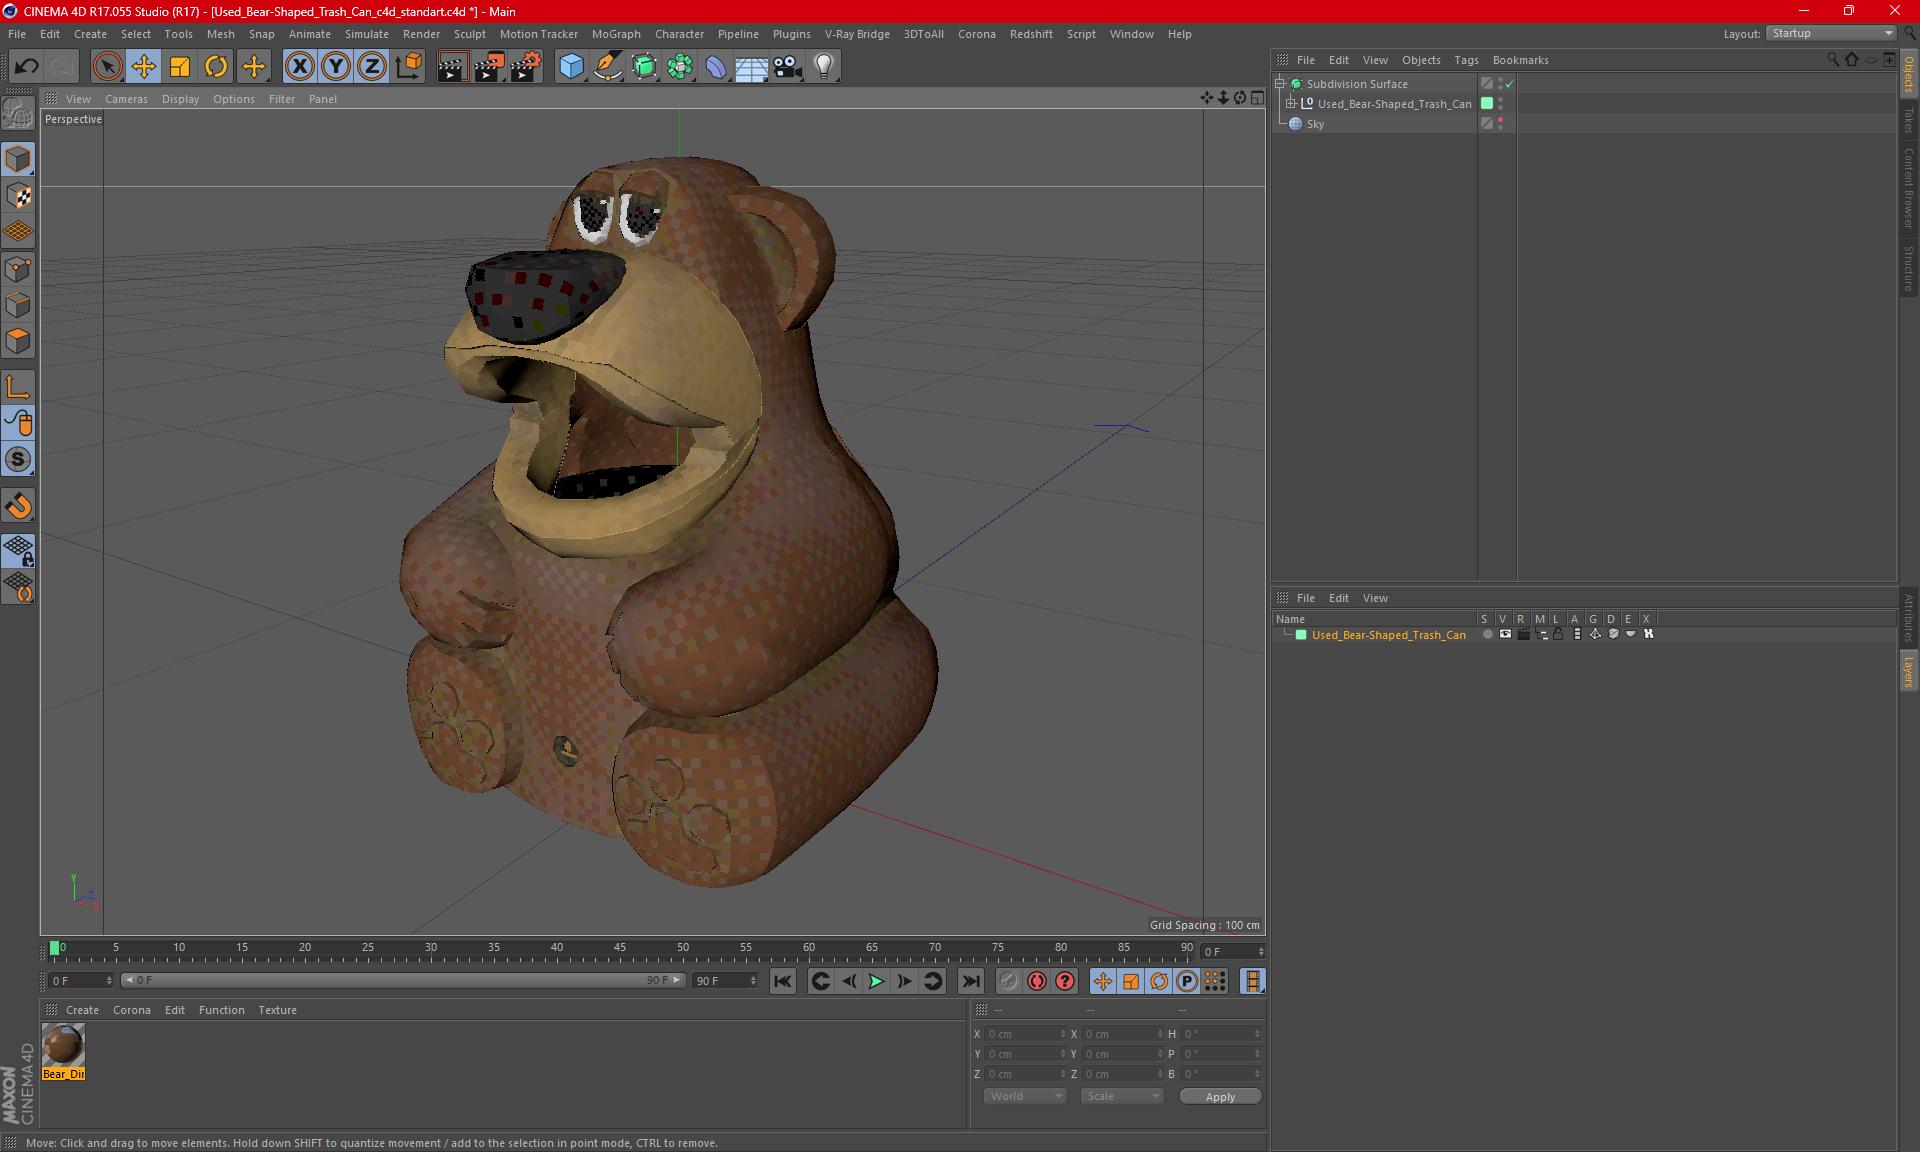Viewport: 1920px width, 1152px height.
Task: Toggle X axis lock
Action: 299,67
